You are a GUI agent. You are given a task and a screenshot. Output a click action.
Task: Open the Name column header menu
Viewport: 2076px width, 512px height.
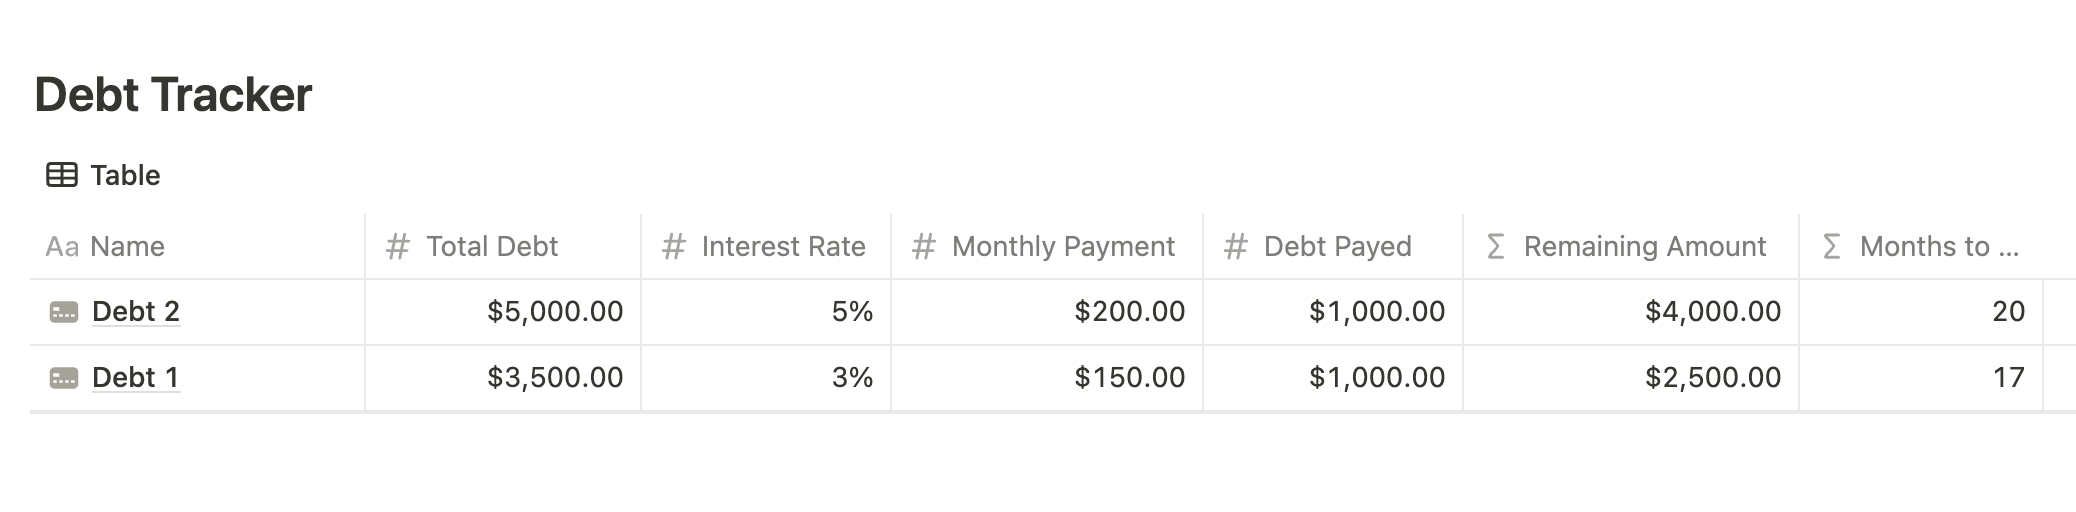pos(127,247)
